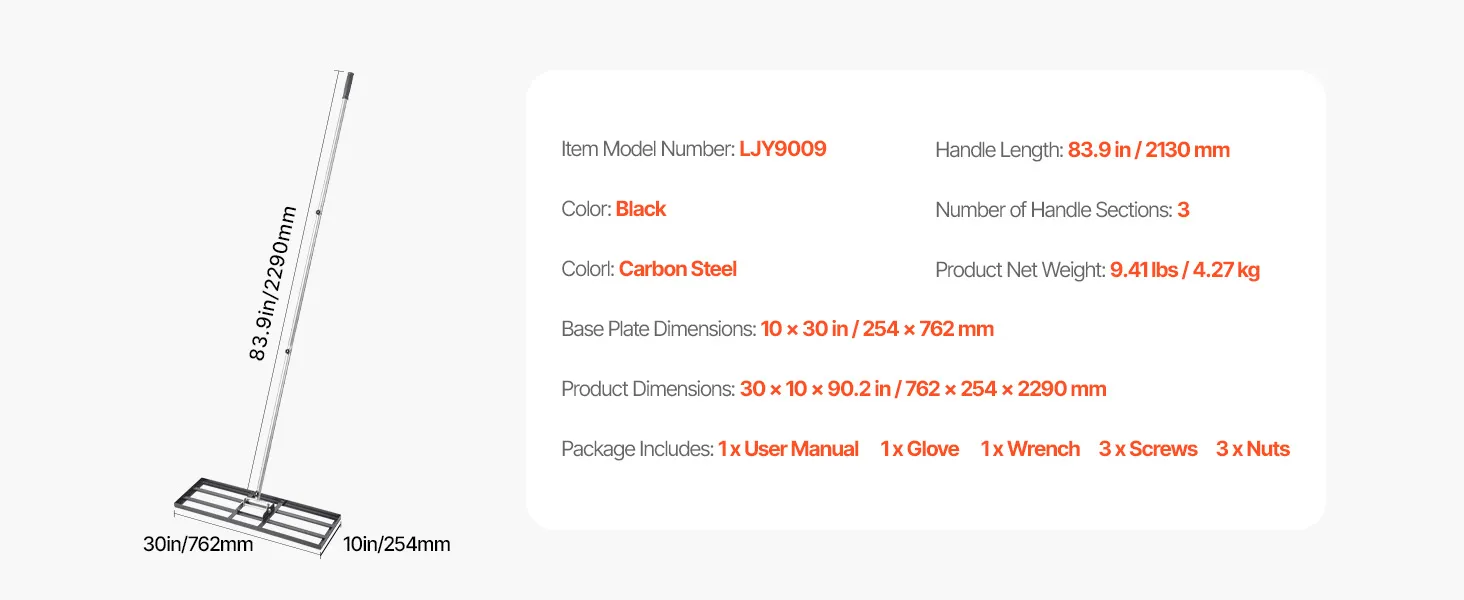Click the LJY9009 model number value
The width and height of the screenshot is (1464, 600).
[x=783, y=149]
